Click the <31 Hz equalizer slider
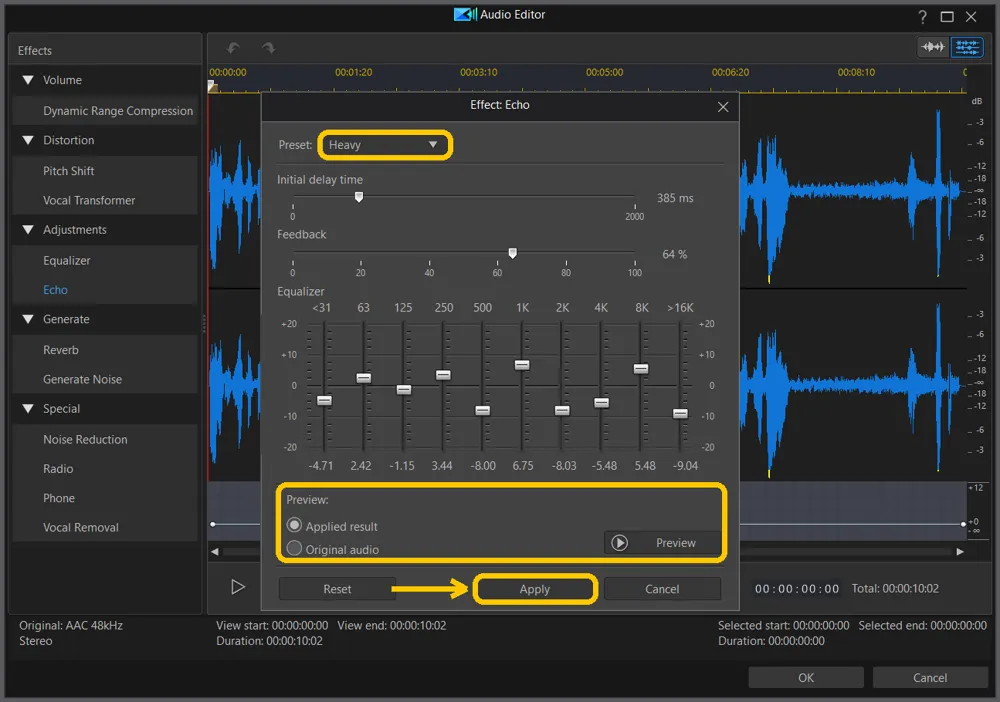Screen dimensions: 1000x702 point(324,400)
